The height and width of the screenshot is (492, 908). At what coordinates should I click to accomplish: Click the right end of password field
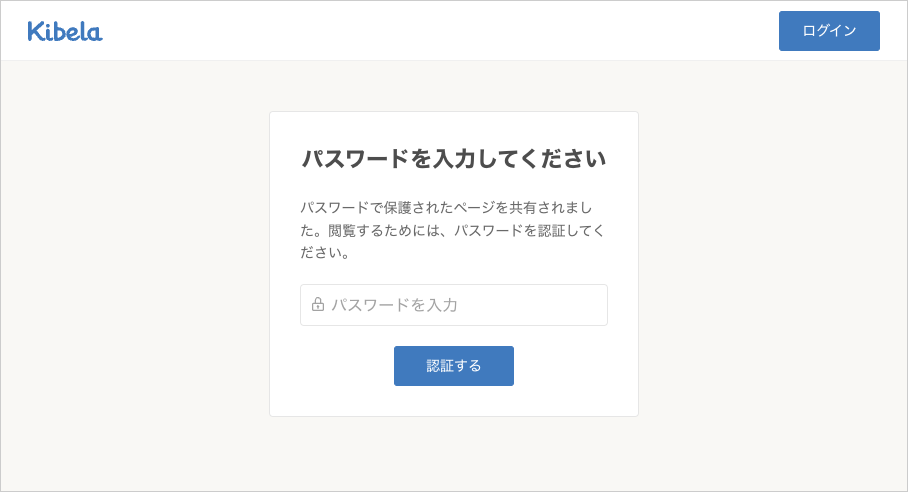[x=590, y=305]
